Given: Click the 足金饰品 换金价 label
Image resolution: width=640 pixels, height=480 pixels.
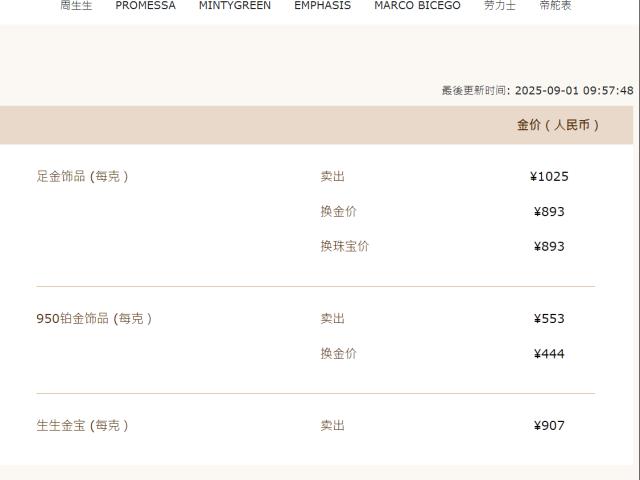Looking at the screenshot, I should point(338,211).
